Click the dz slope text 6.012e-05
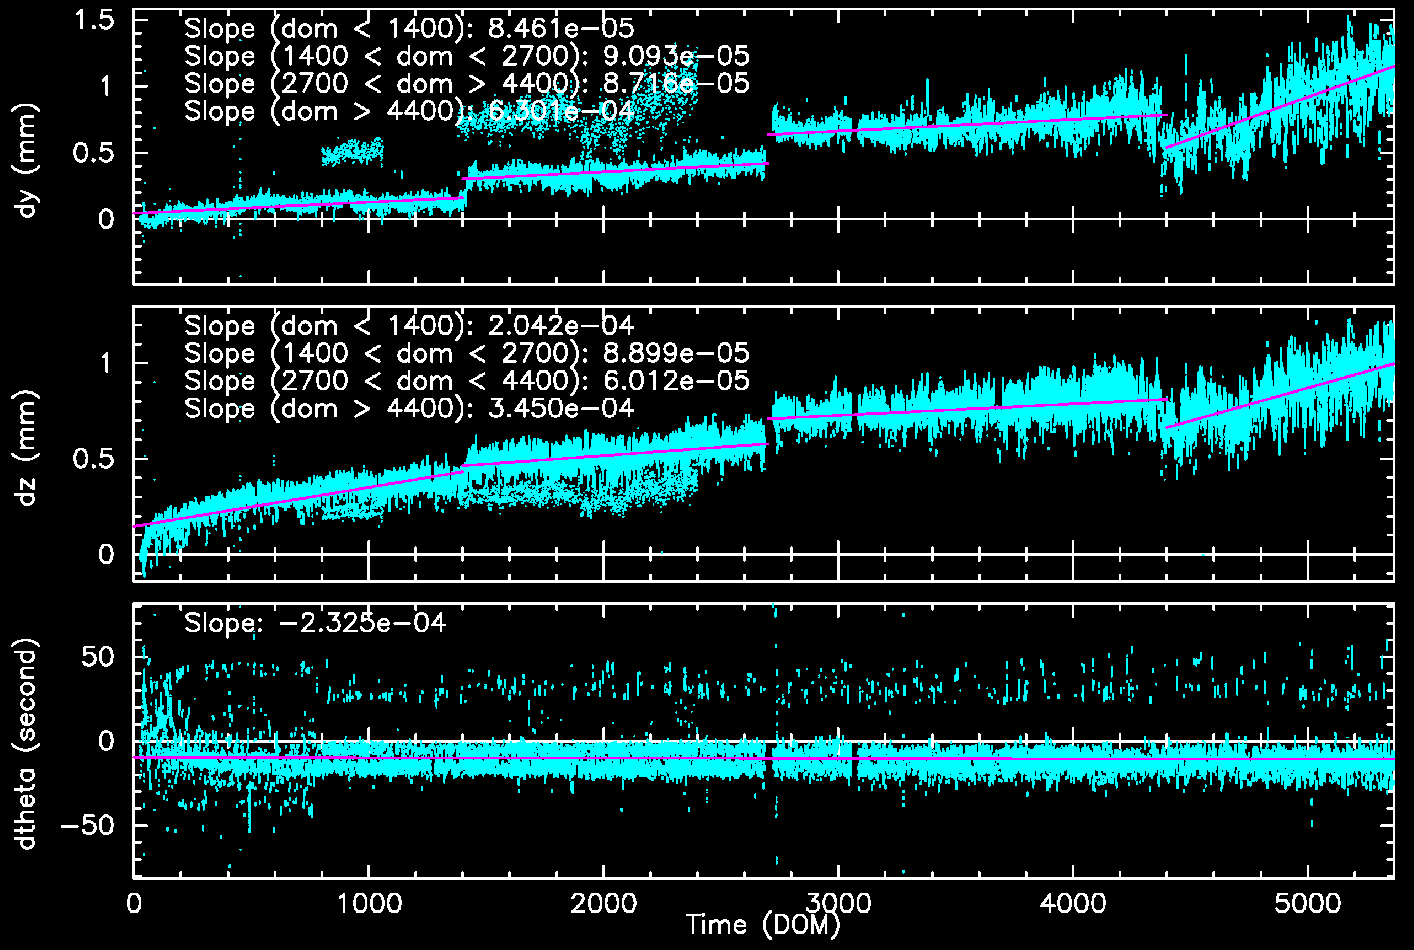 click(676, 381)
